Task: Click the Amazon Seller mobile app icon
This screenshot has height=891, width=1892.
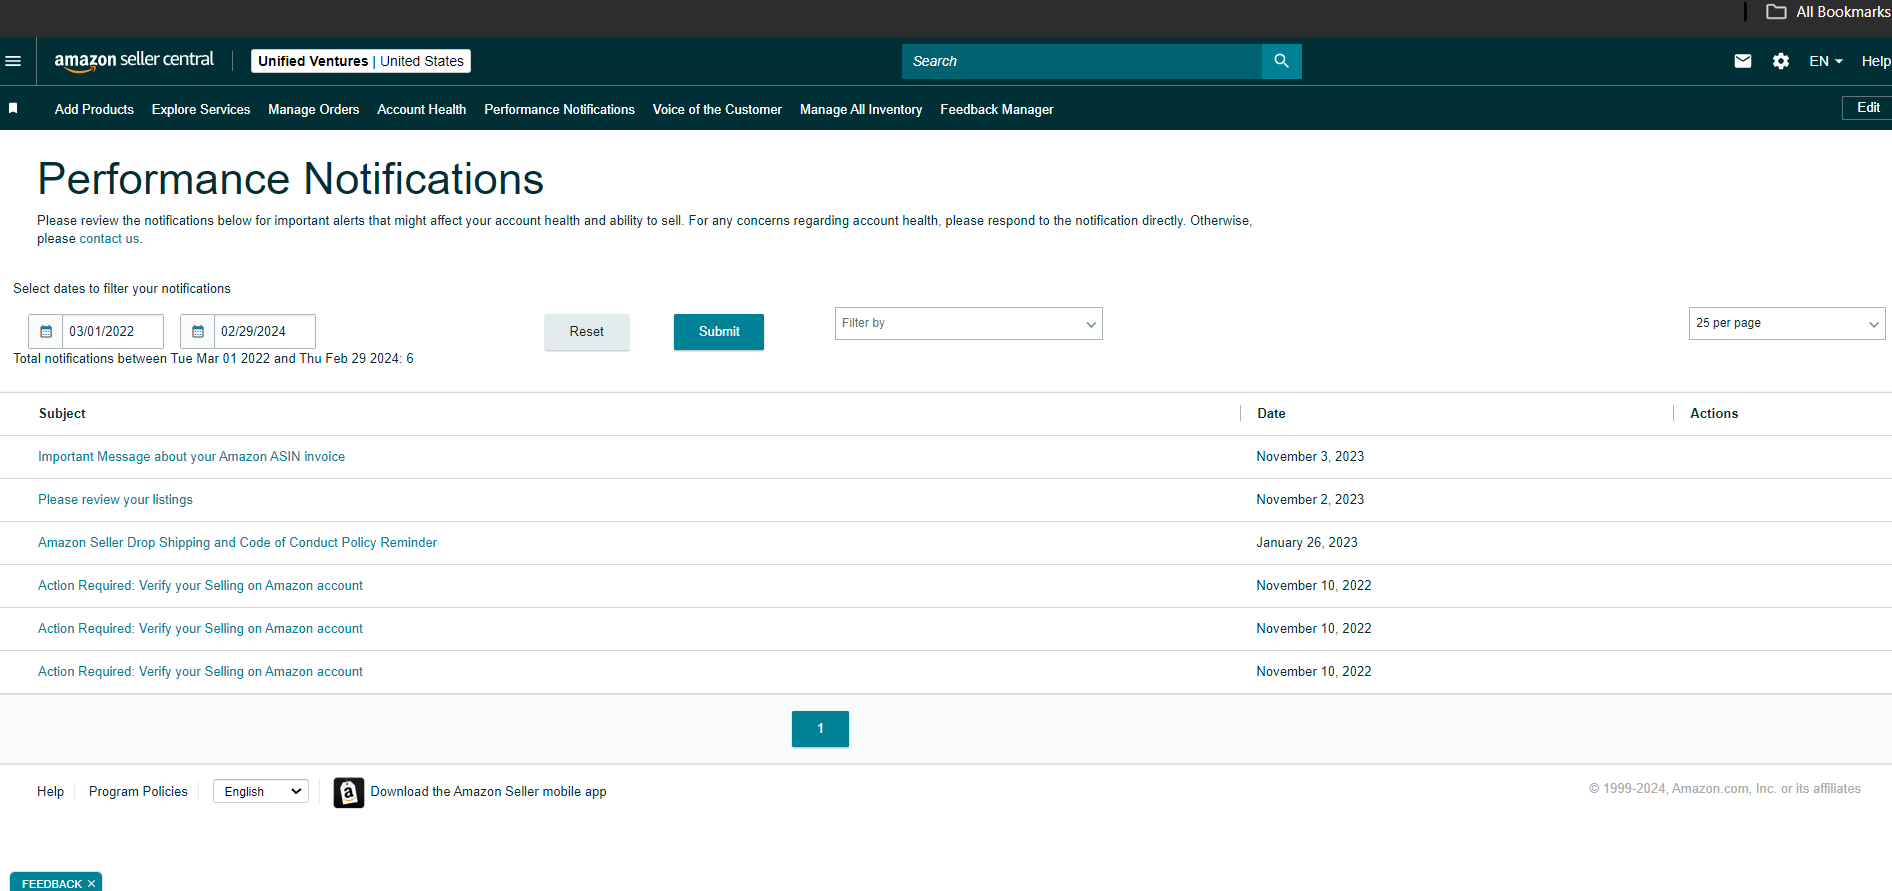Action: coord(348,792)
